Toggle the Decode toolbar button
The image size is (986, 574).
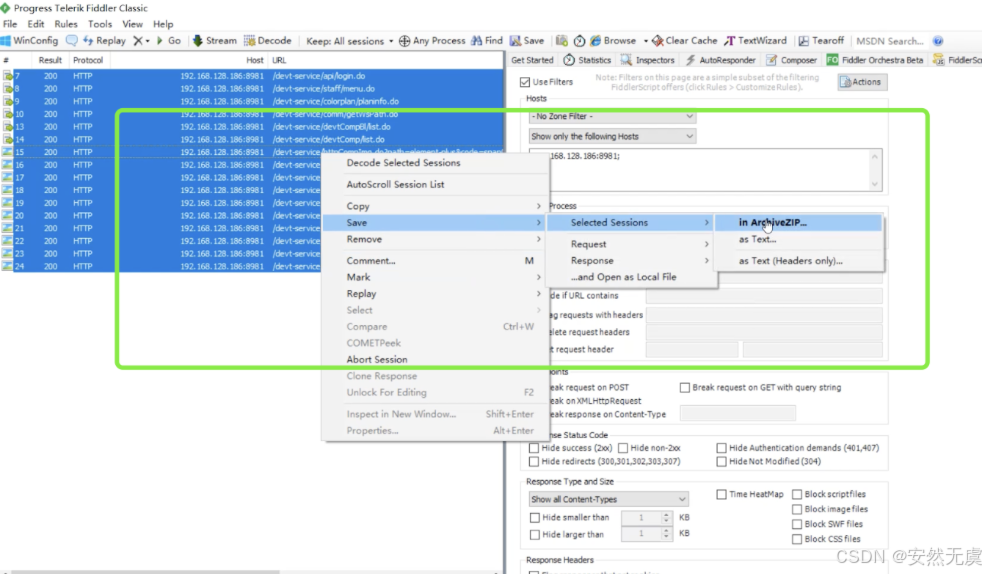tap(268, 41)
